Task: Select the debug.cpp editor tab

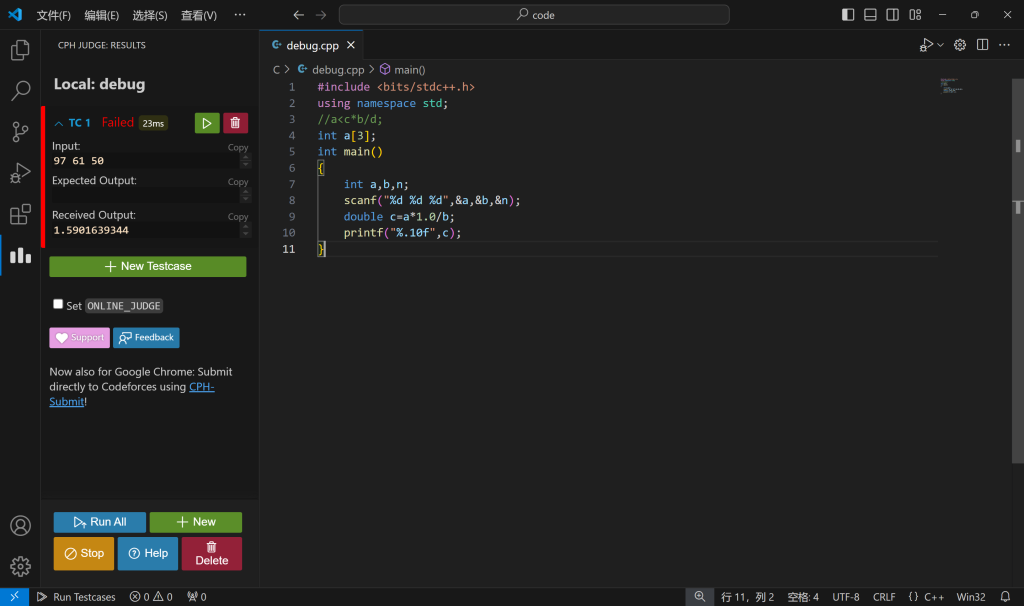Action: tap(311, 45)
